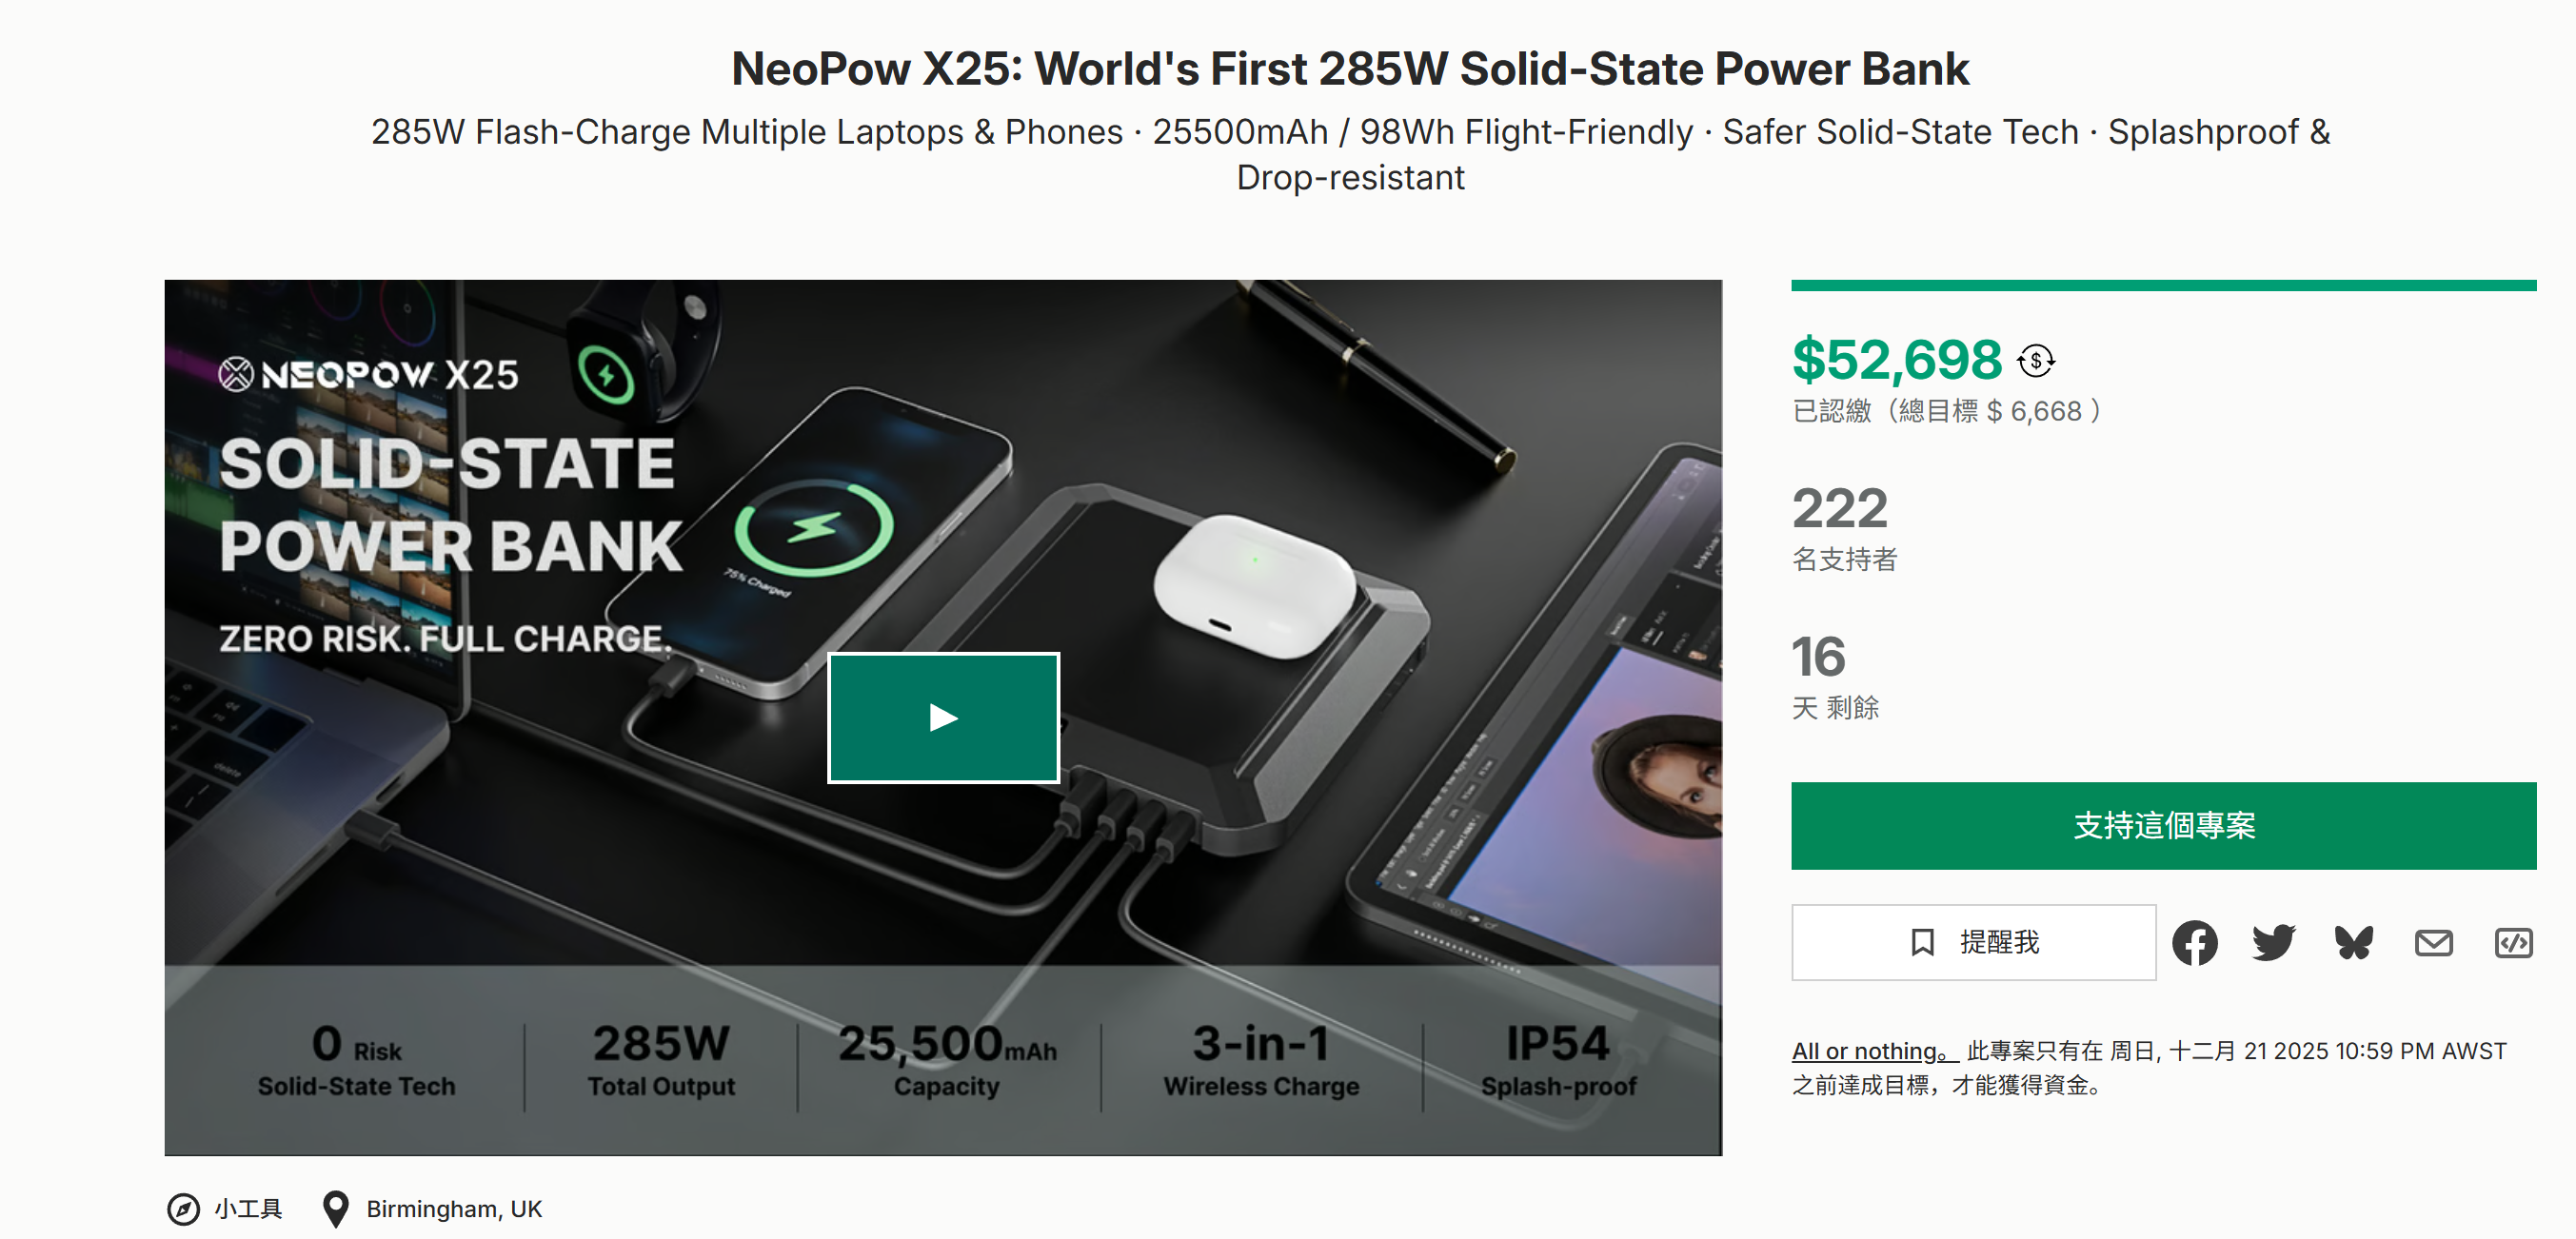The height and width of the screenshot is (1239, 2576).
Task: Click the compass icon beside 小工具
Action: 186,1207
